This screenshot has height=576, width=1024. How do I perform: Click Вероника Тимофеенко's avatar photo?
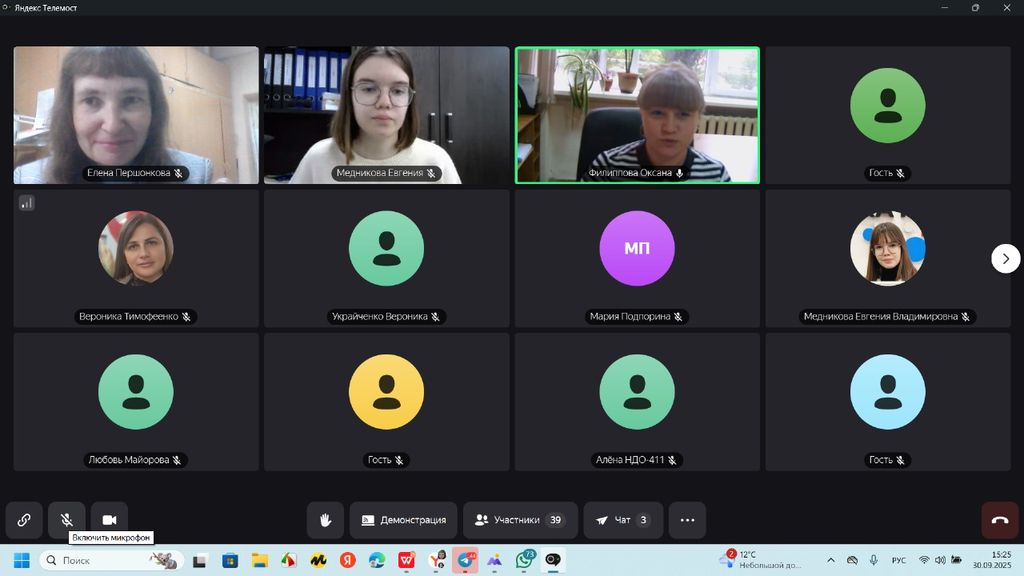click(136, 248)
